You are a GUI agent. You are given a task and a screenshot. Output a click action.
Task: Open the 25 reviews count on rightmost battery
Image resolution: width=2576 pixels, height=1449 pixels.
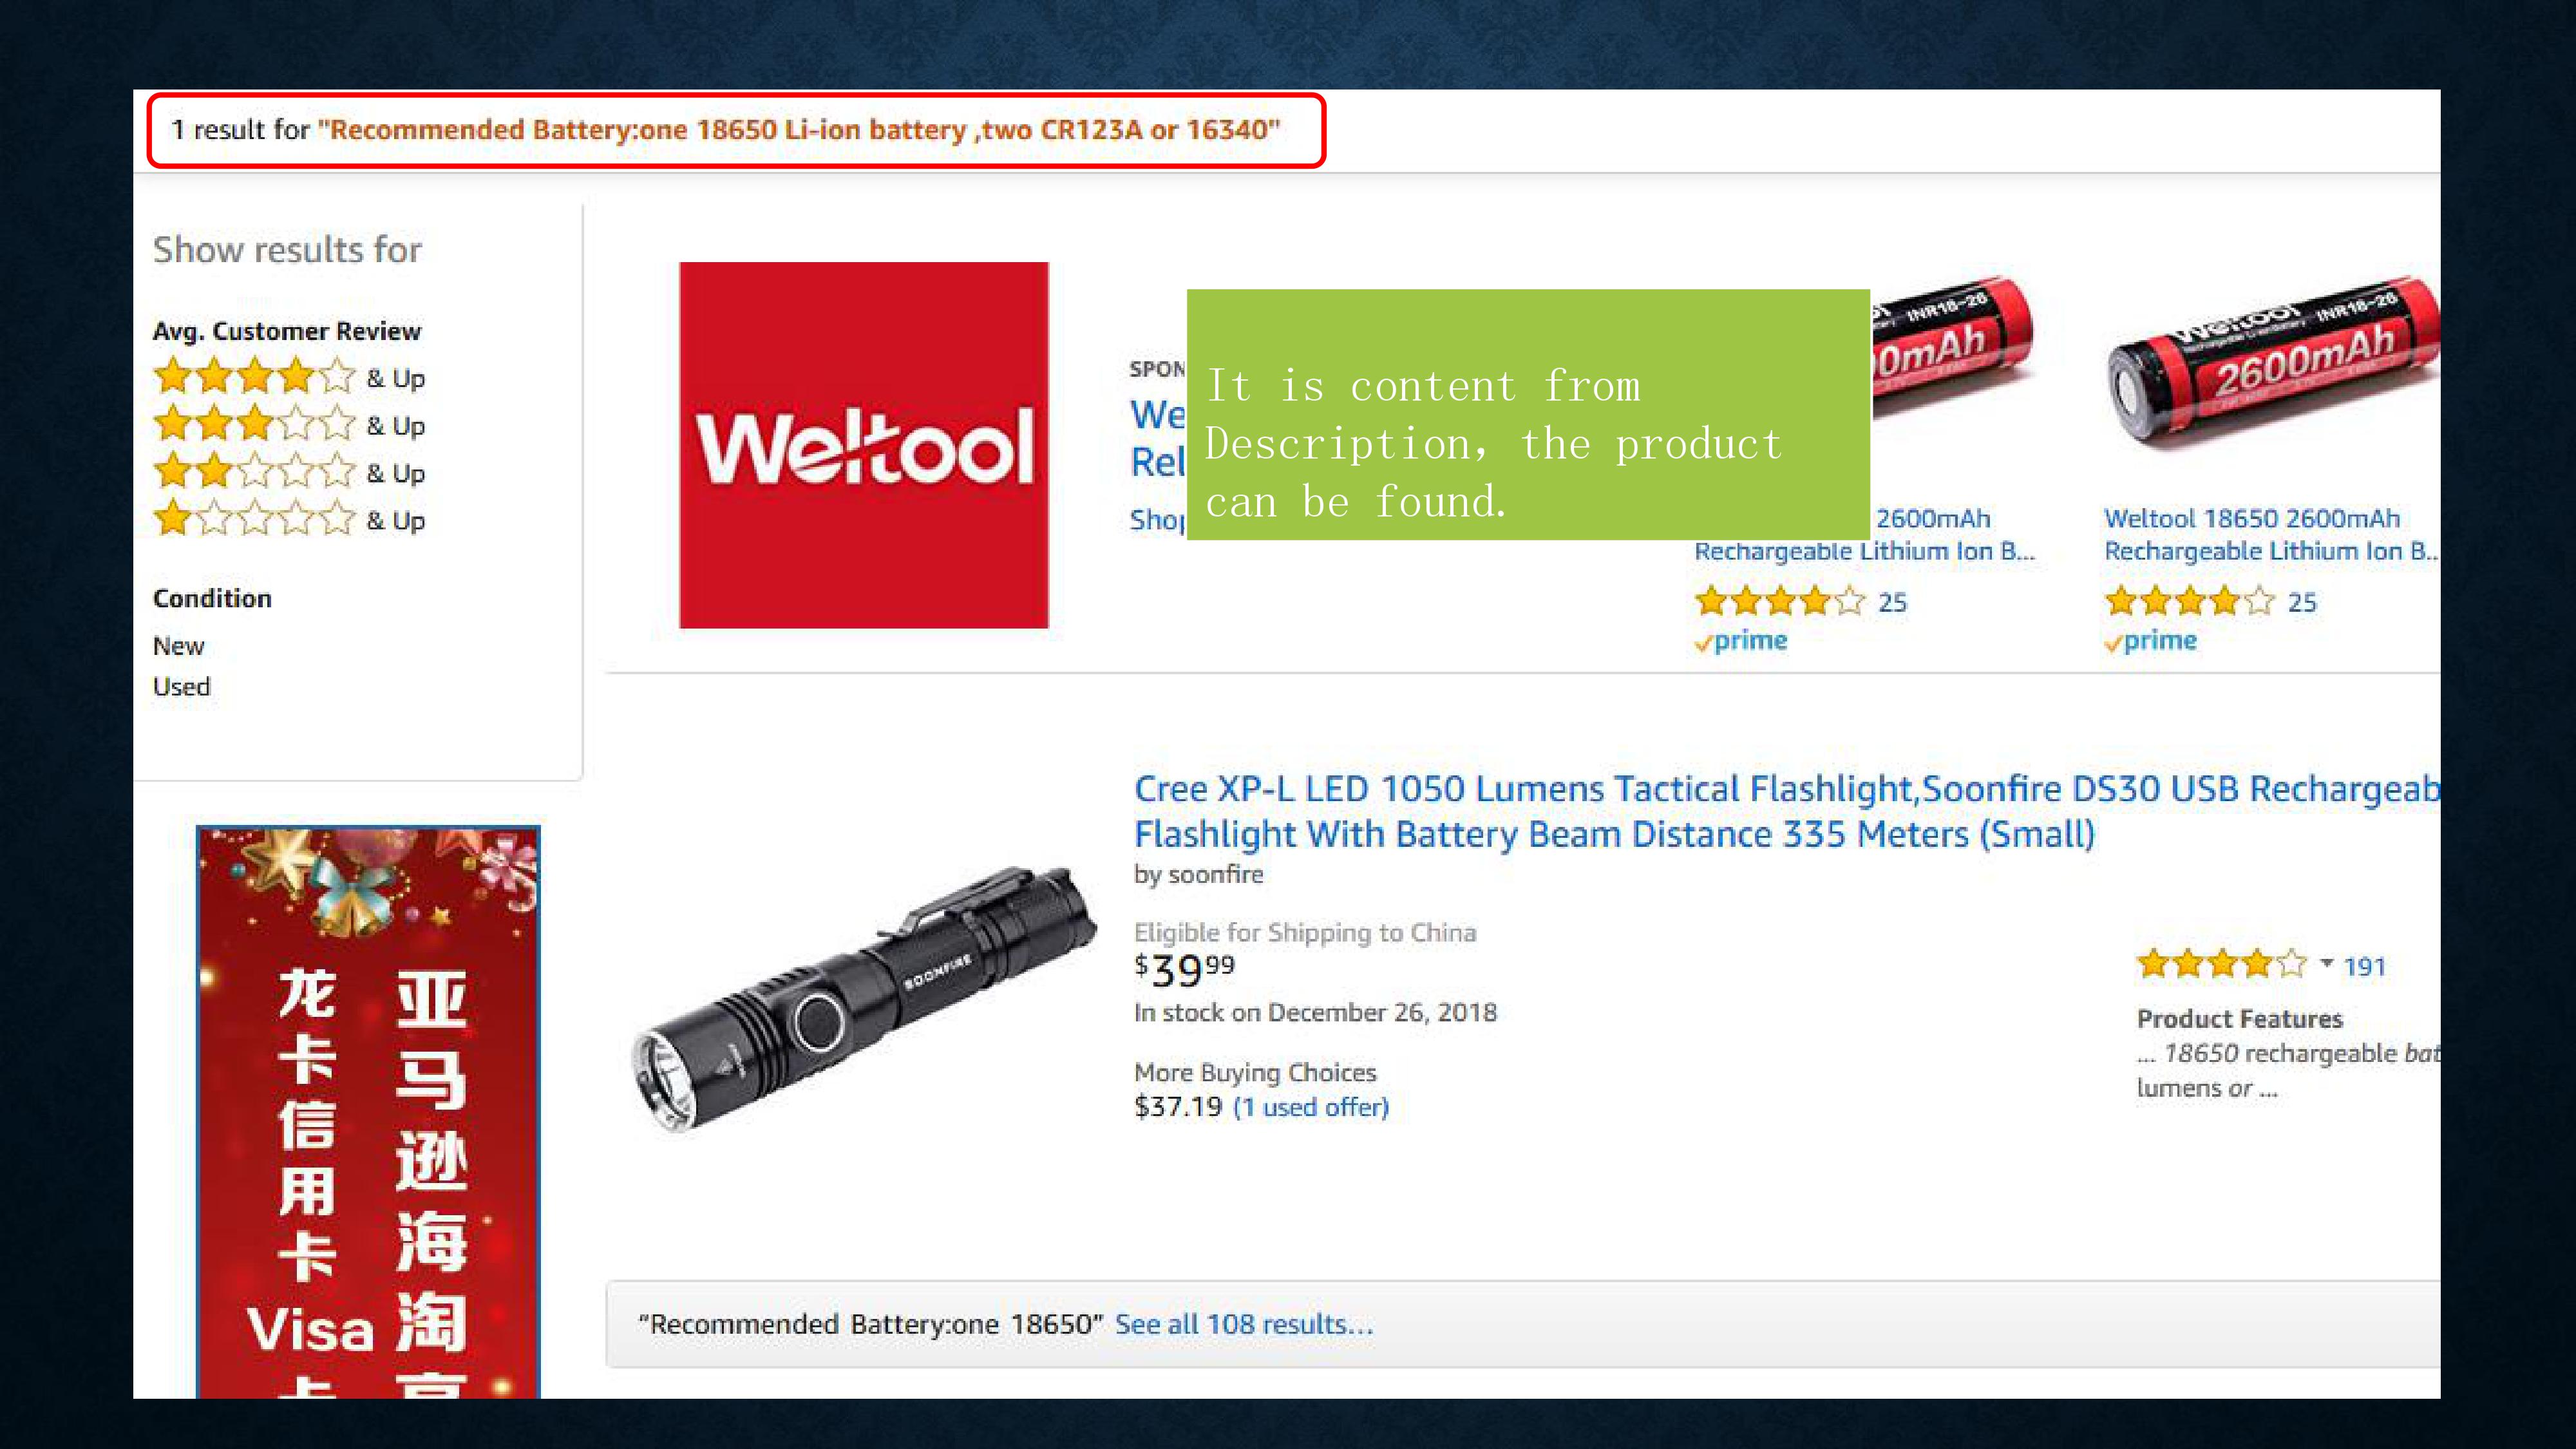(2302, 602)
